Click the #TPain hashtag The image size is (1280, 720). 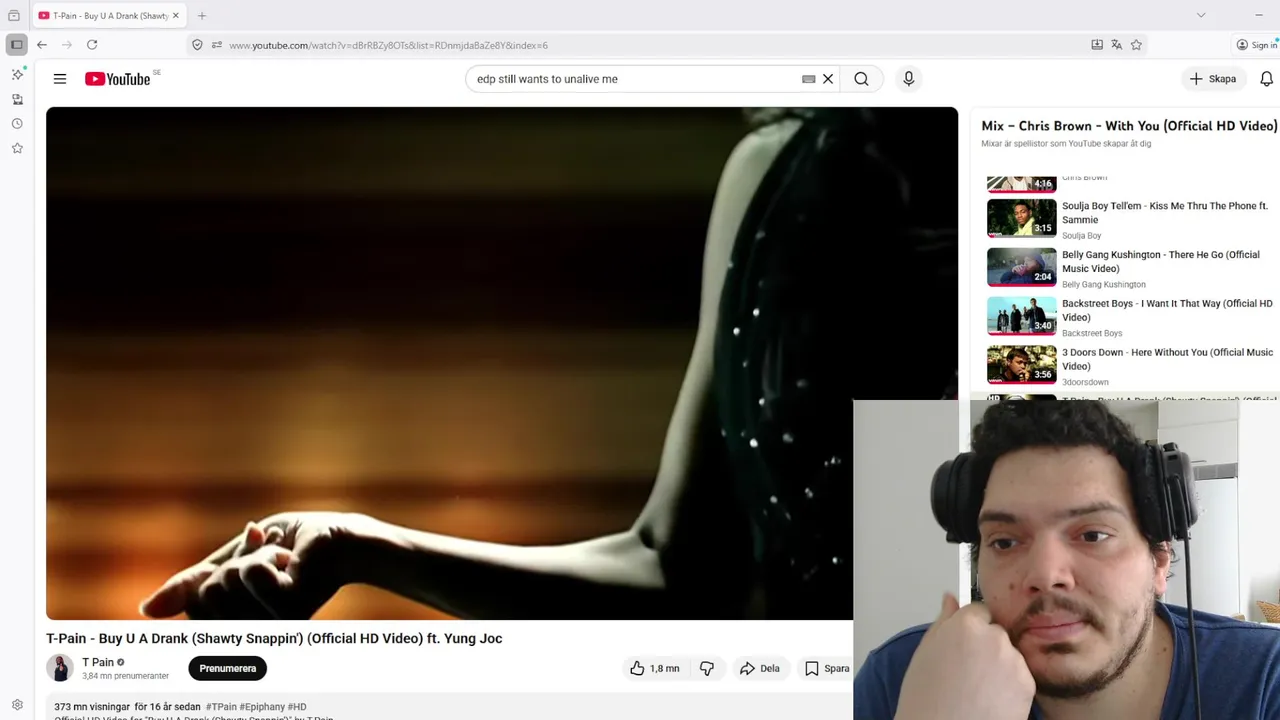pyautogui.click(x=221, y=707)
